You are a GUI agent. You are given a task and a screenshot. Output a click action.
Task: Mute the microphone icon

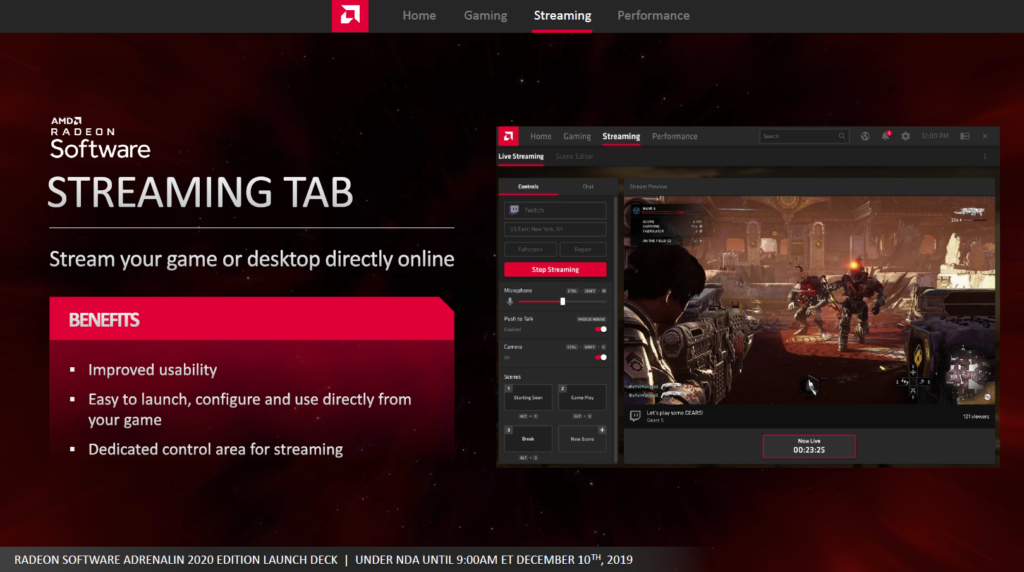point(510,302)
